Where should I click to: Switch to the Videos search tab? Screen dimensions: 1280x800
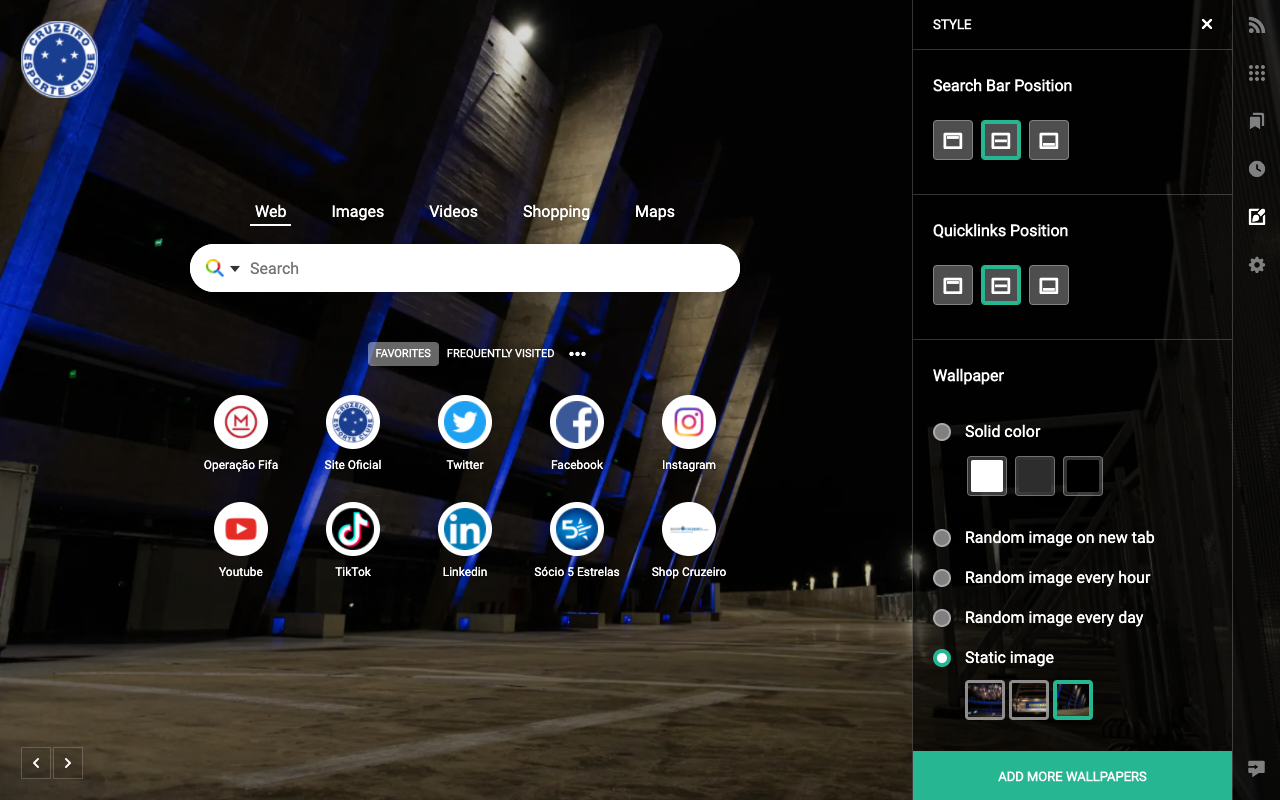point(453,212)
